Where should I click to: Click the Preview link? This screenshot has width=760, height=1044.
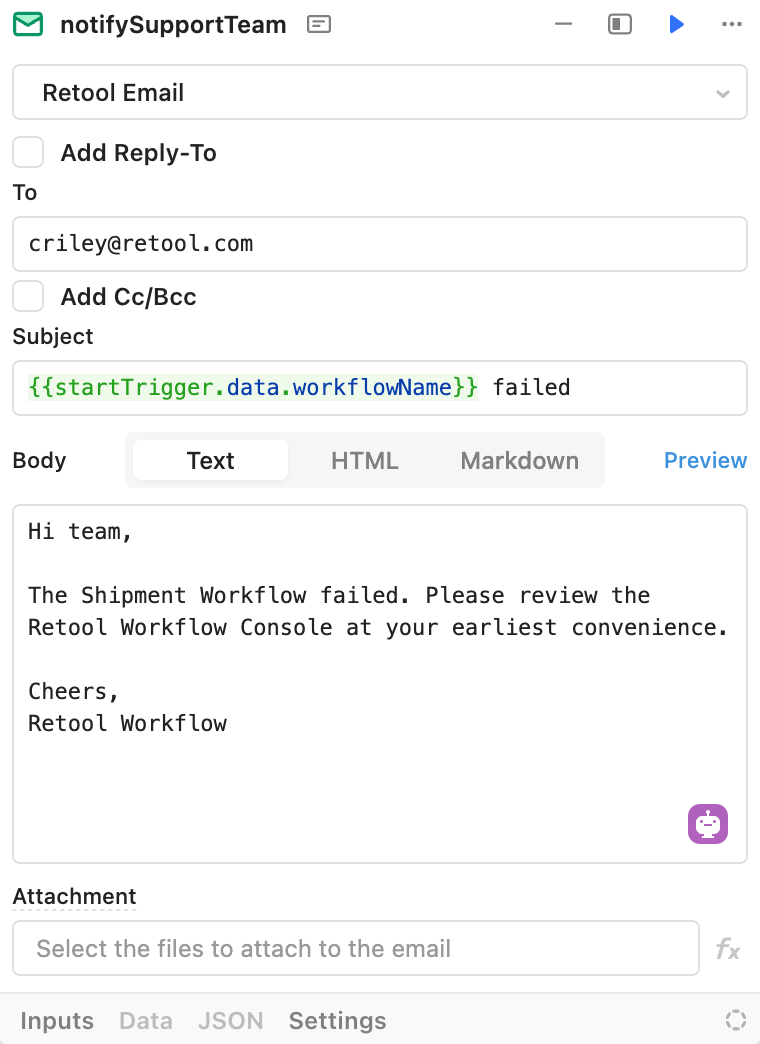tap(705, 460)
